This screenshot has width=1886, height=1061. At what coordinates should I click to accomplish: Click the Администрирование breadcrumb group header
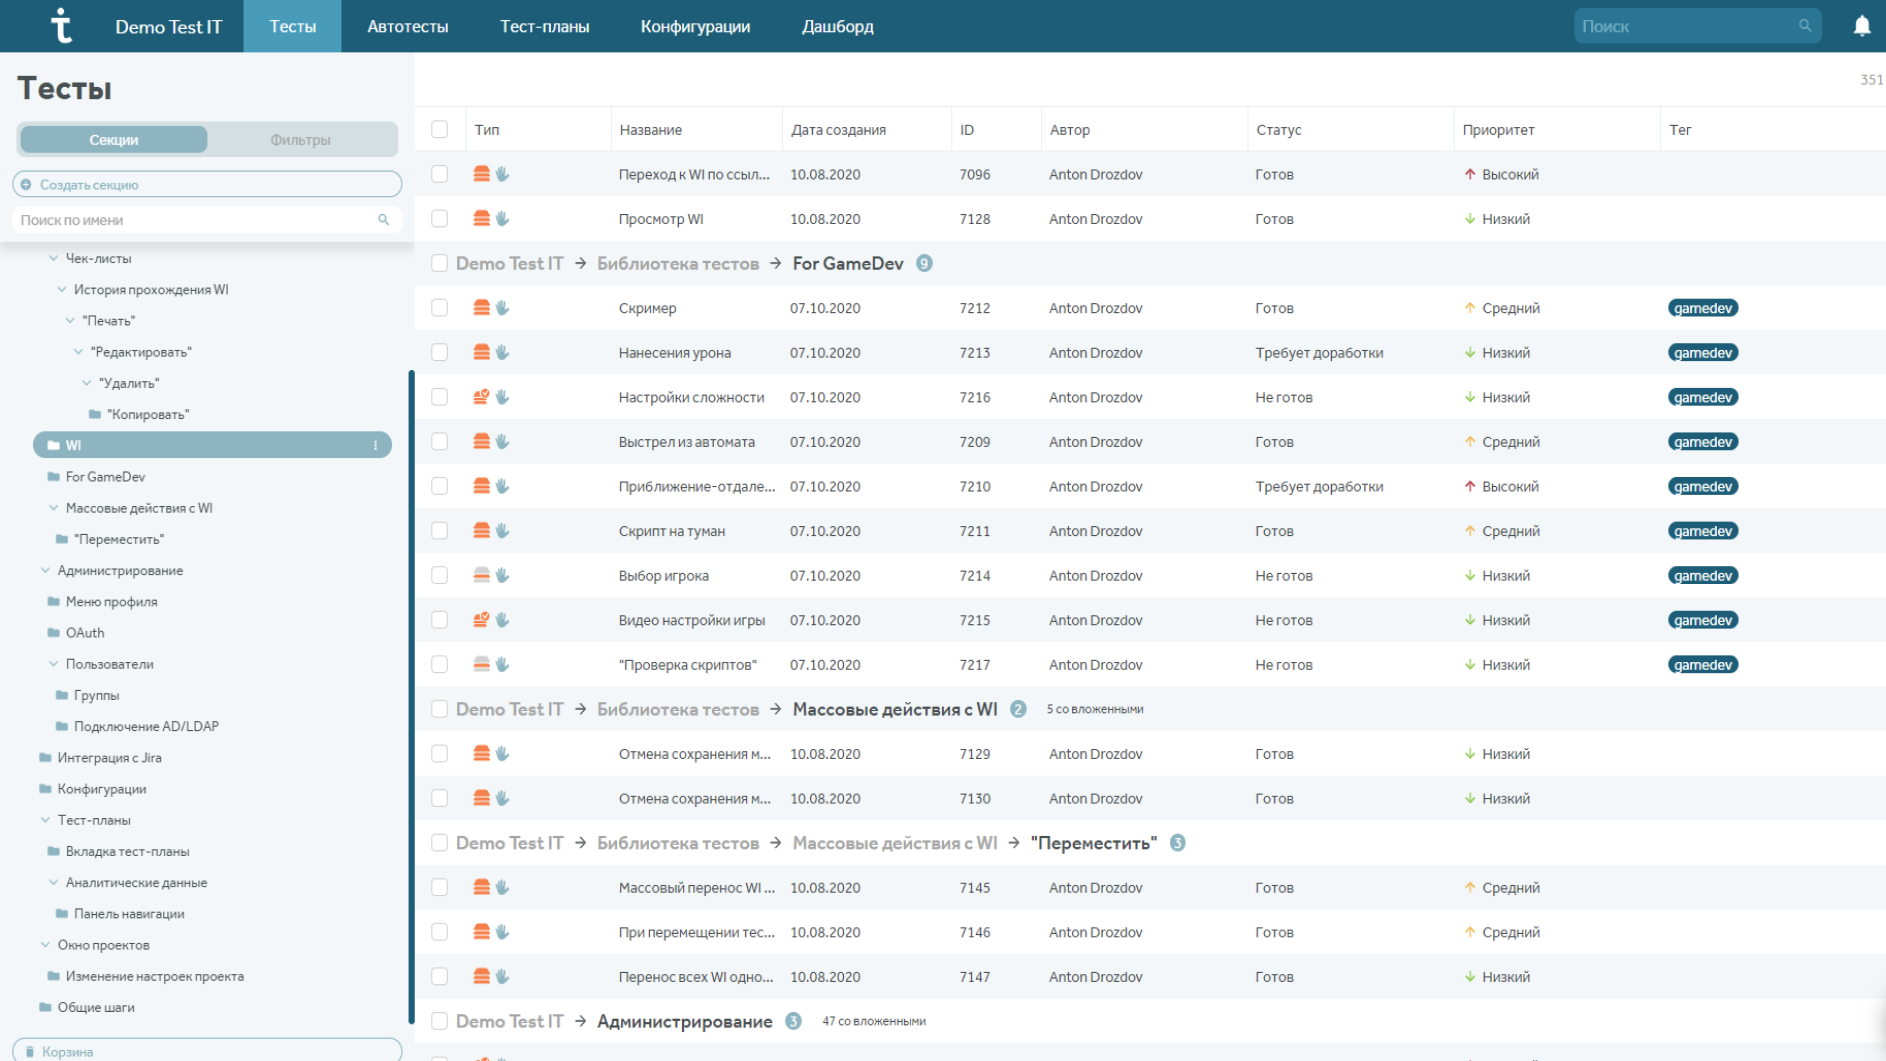[x=684, y=1021]
